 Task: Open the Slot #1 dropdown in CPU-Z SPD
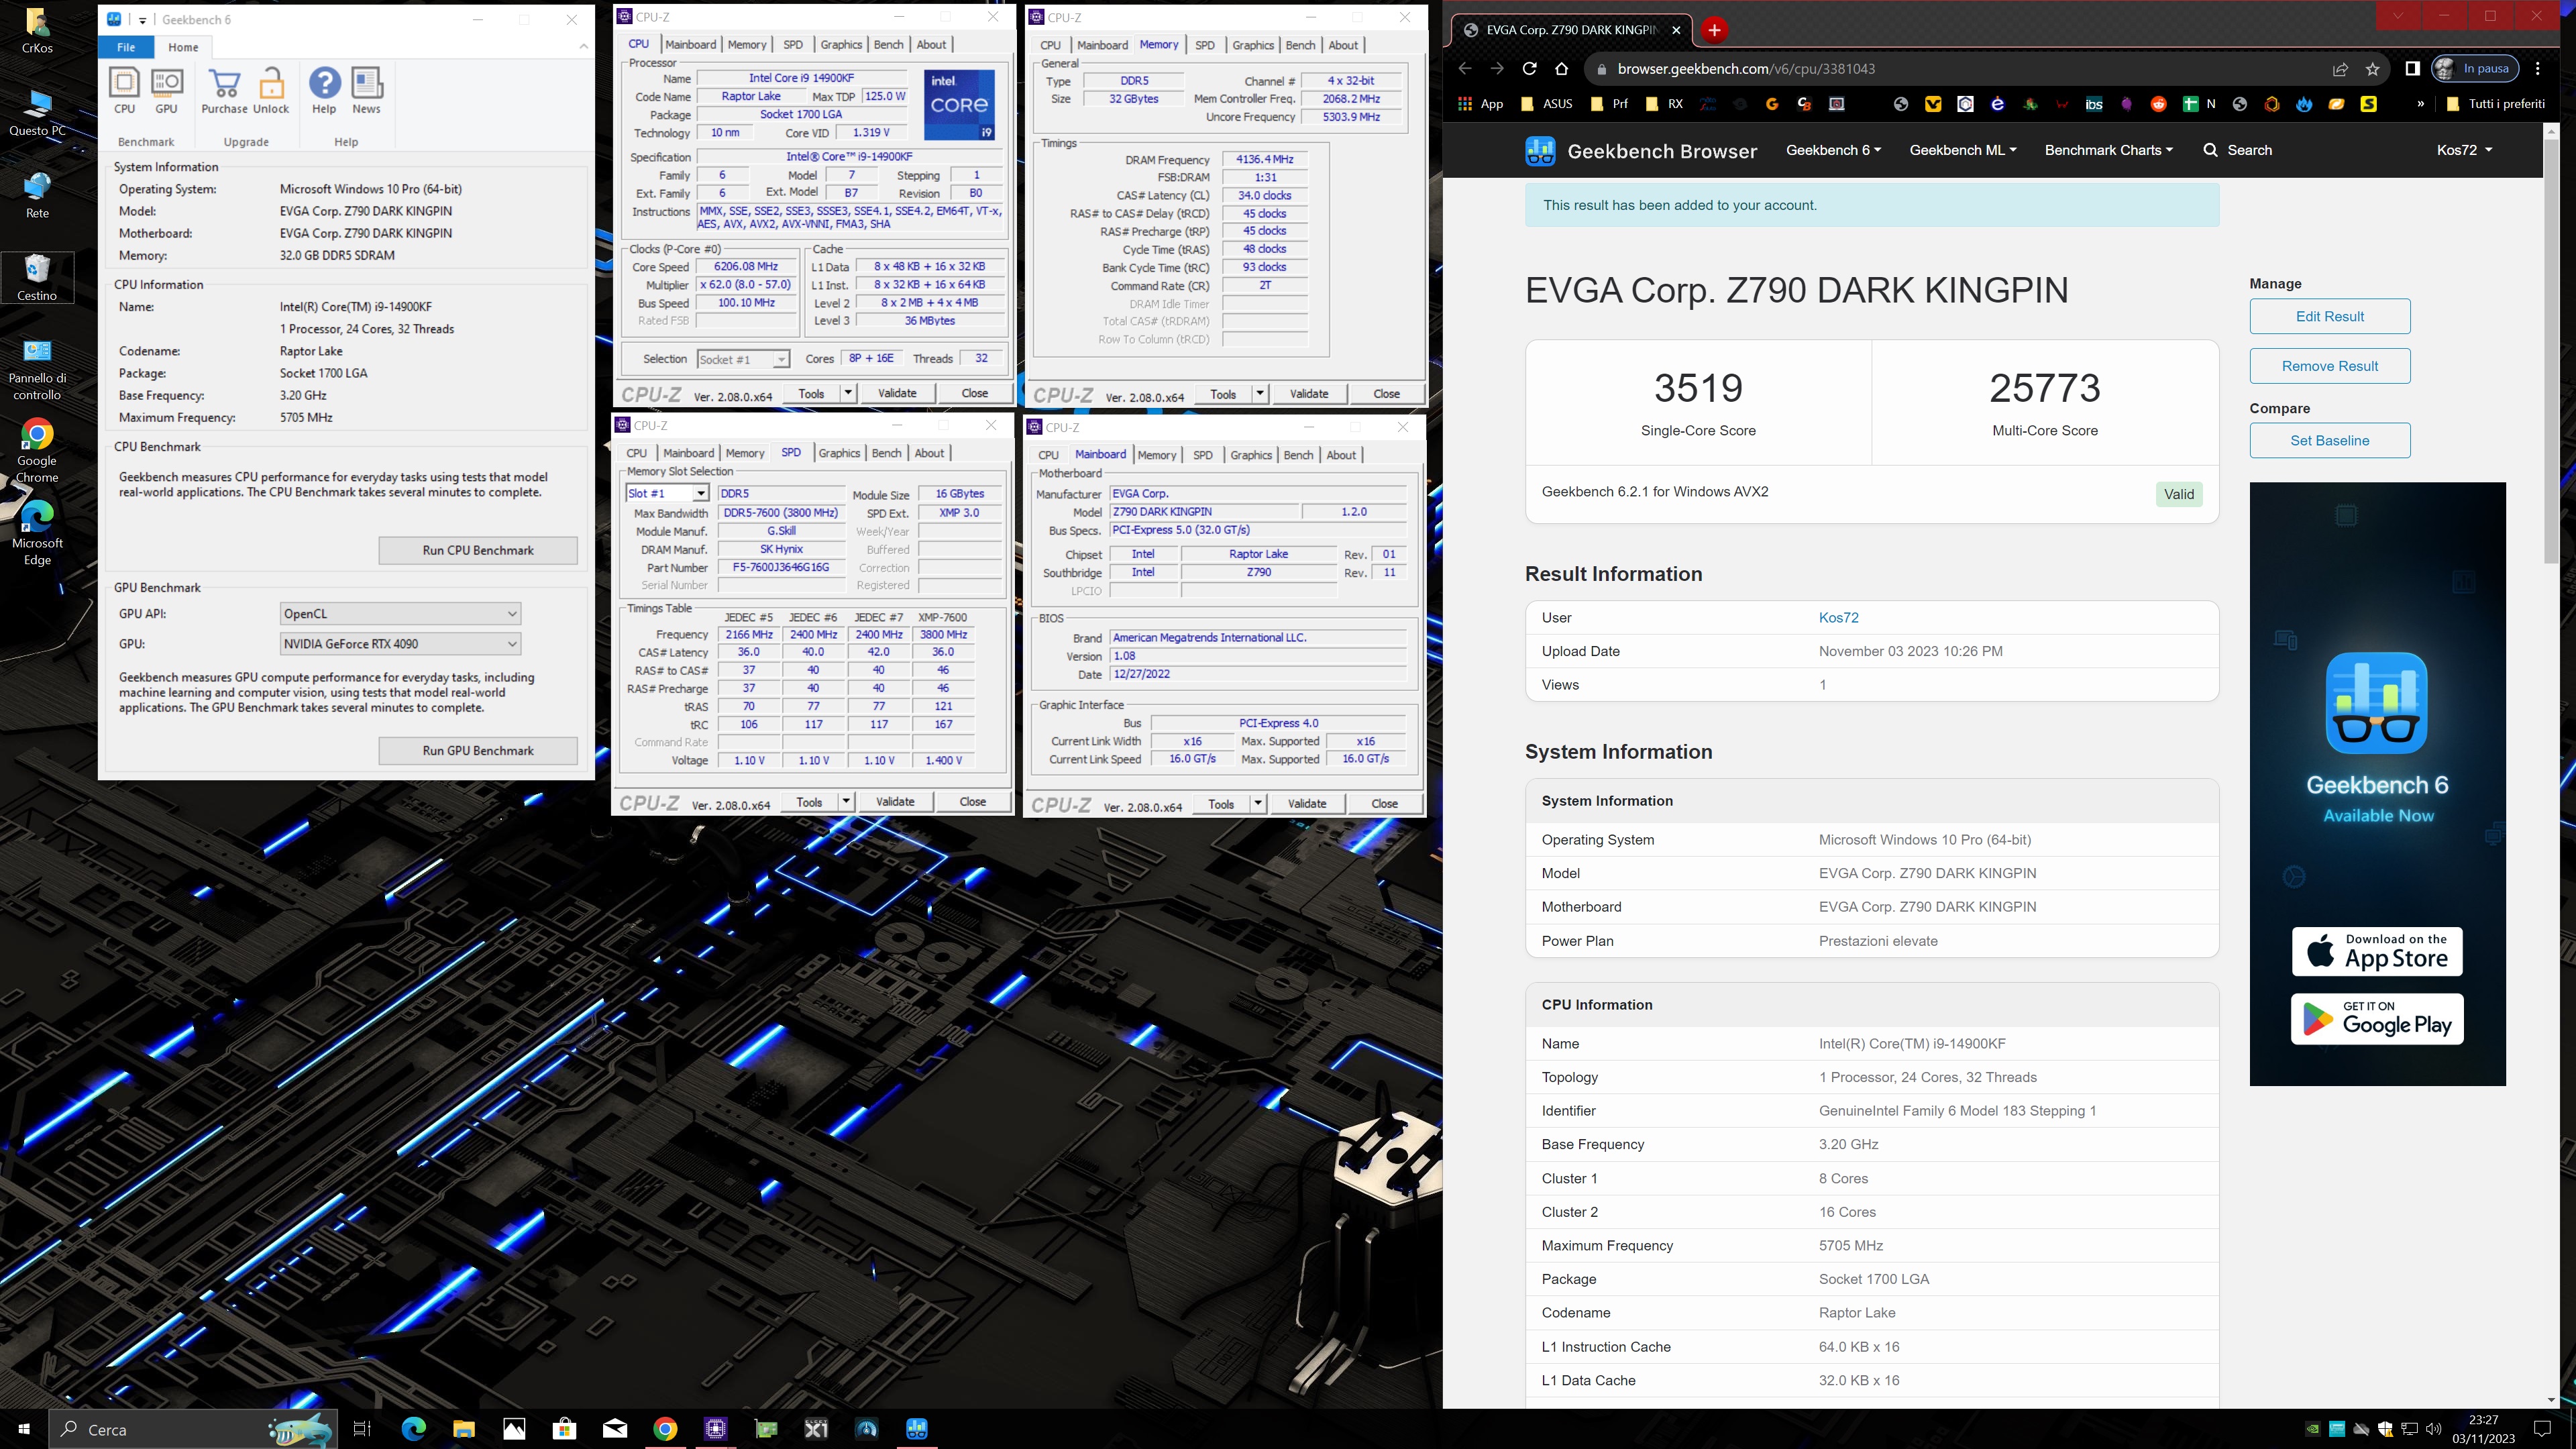point(667,493)
